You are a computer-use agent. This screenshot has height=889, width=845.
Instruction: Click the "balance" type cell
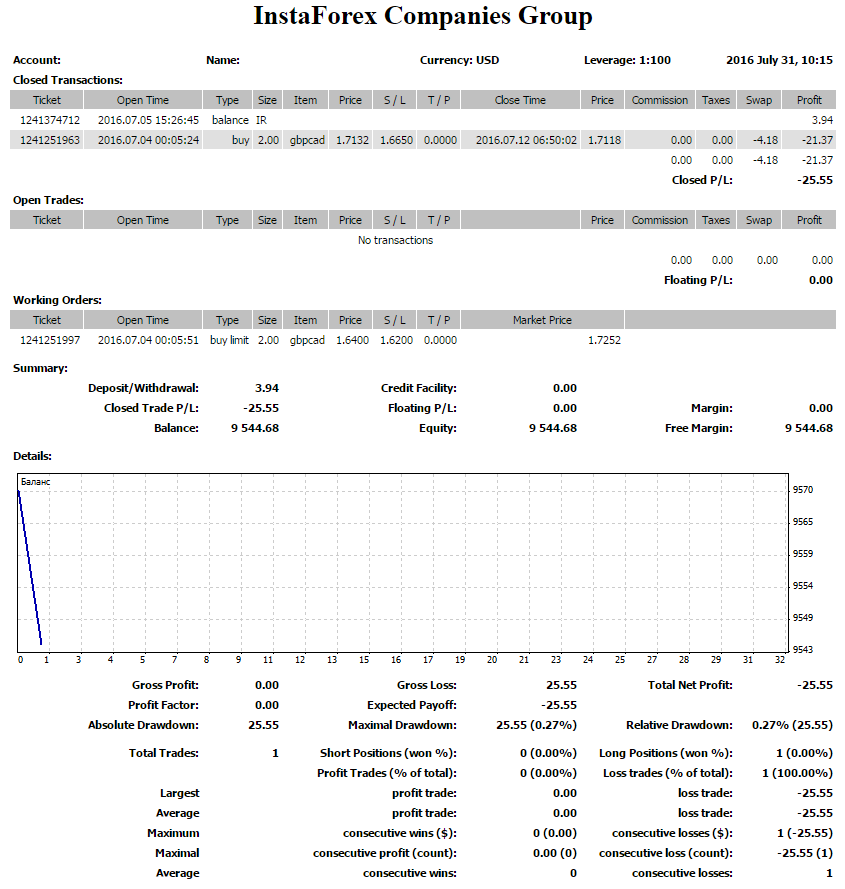[230, 120]
